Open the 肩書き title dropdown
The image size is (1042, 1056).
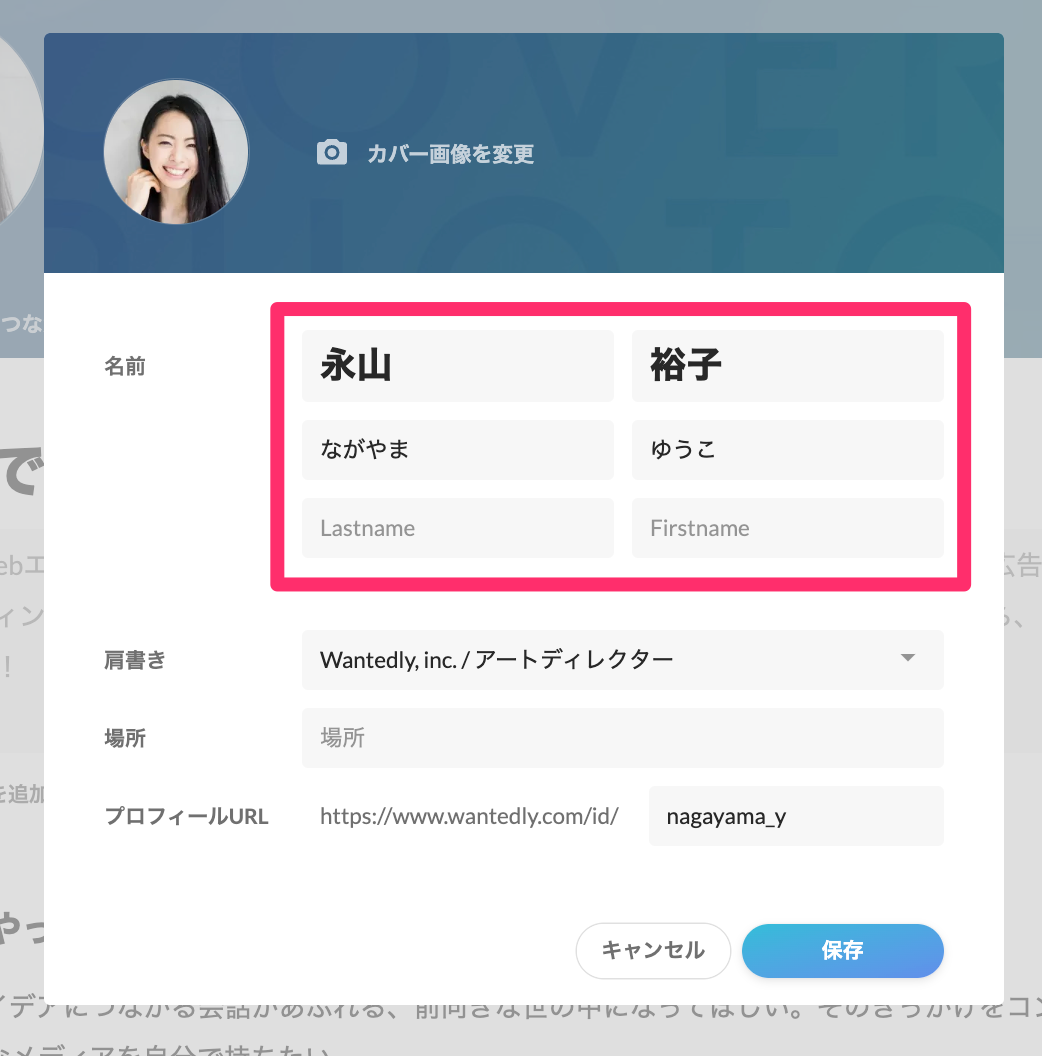coord(622,660)
